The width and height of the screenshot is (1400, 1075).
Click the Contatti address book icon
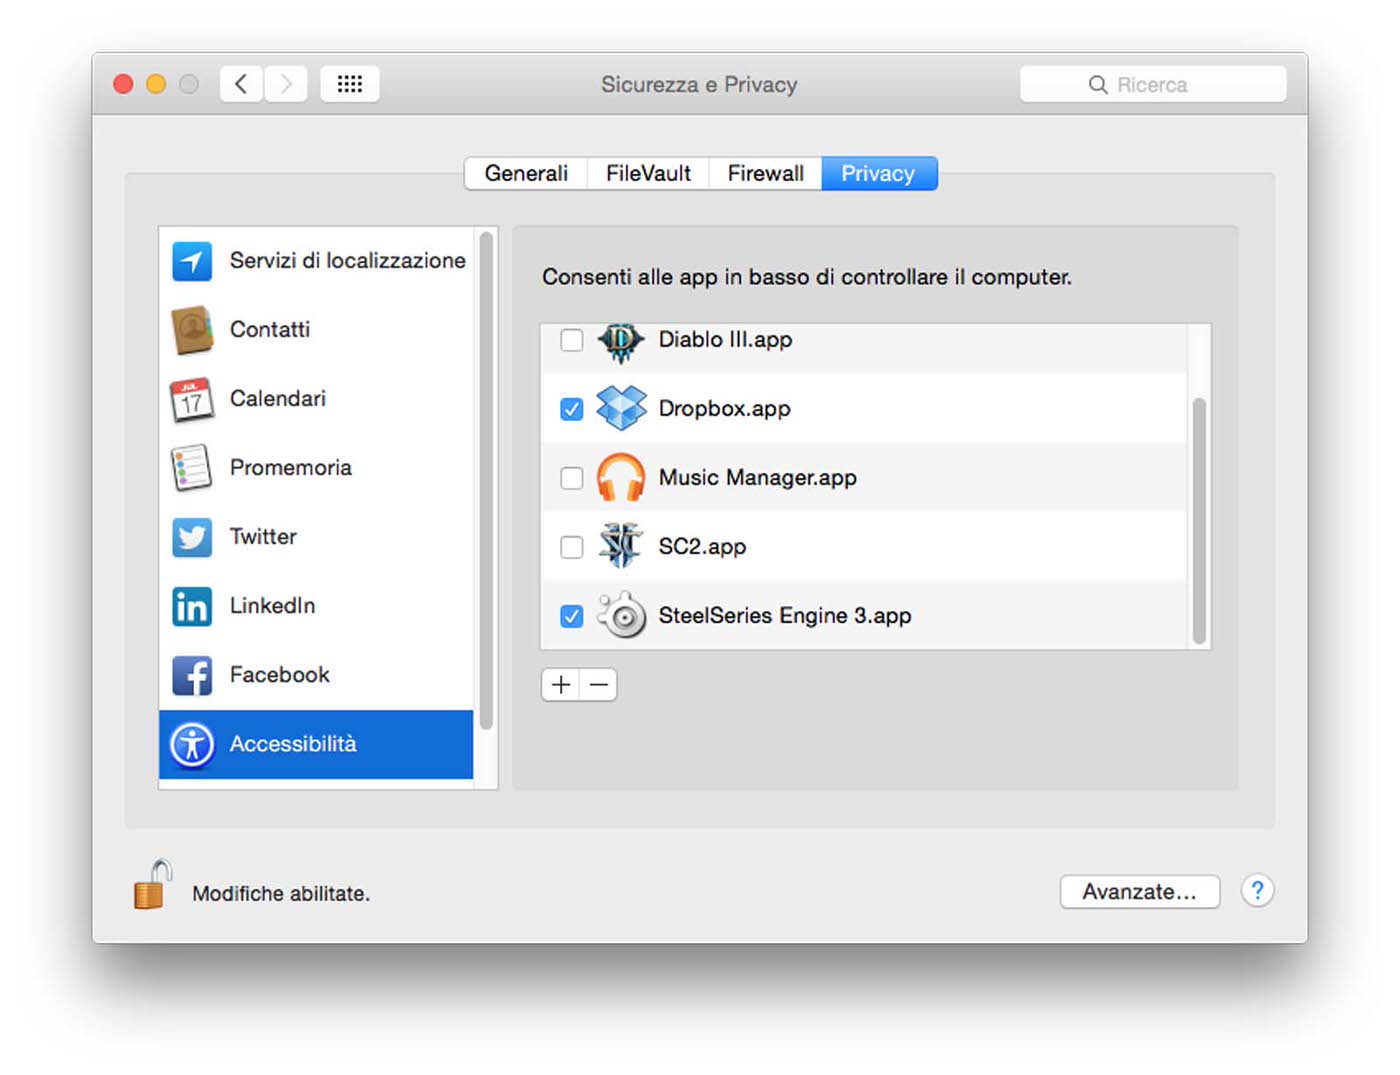click(x=192, y=330)
